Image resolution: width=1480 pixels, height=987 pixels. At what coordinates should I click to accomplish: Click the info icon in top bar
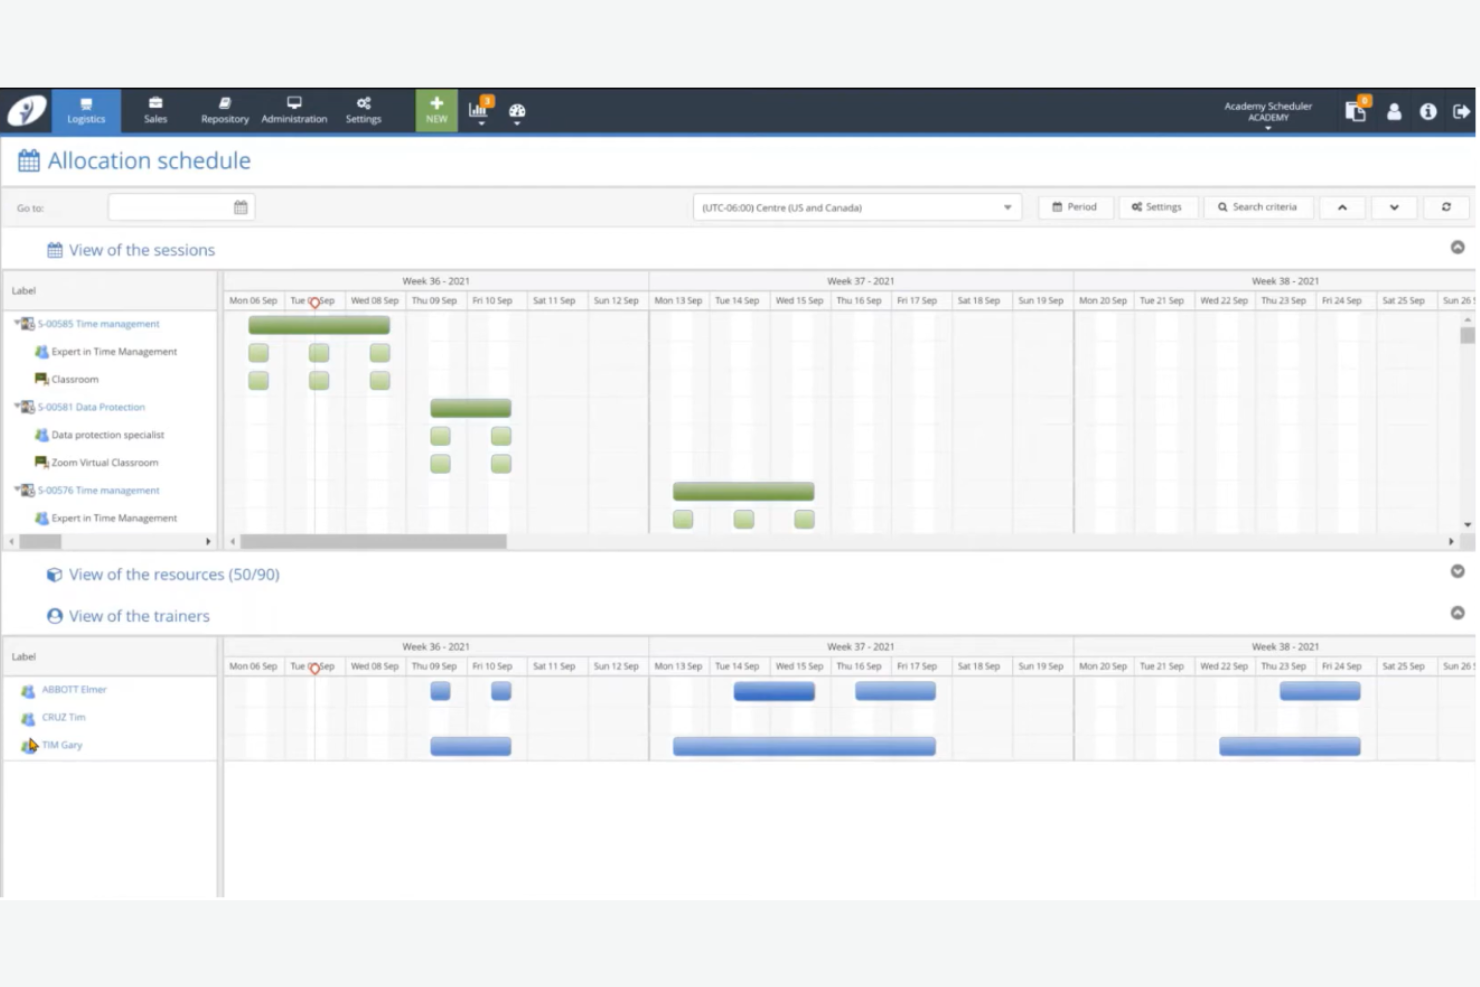click(1427, 111)
